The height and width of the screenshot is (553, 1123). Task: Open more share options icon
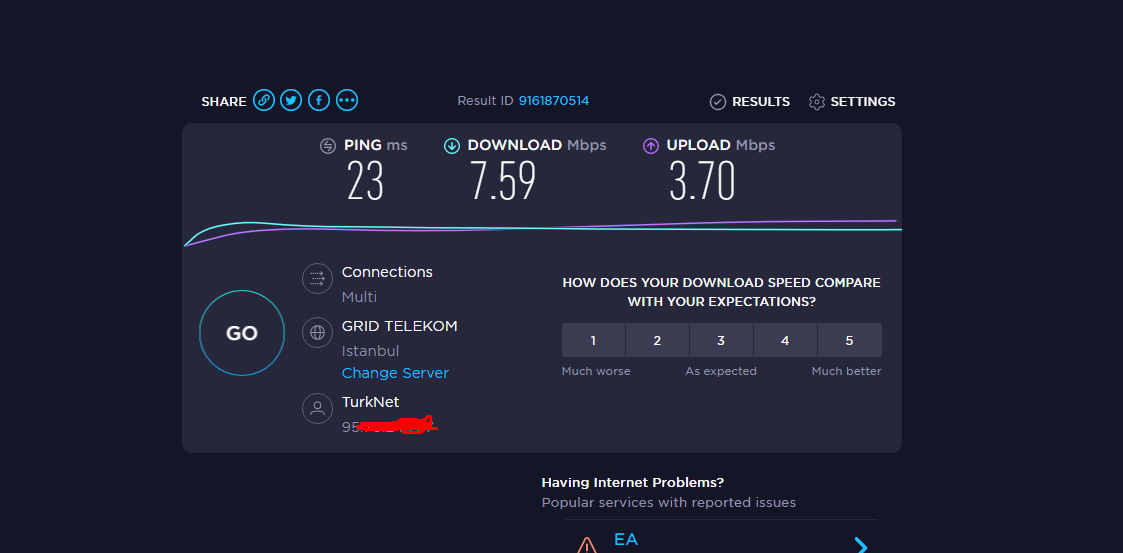pos(347,100)
